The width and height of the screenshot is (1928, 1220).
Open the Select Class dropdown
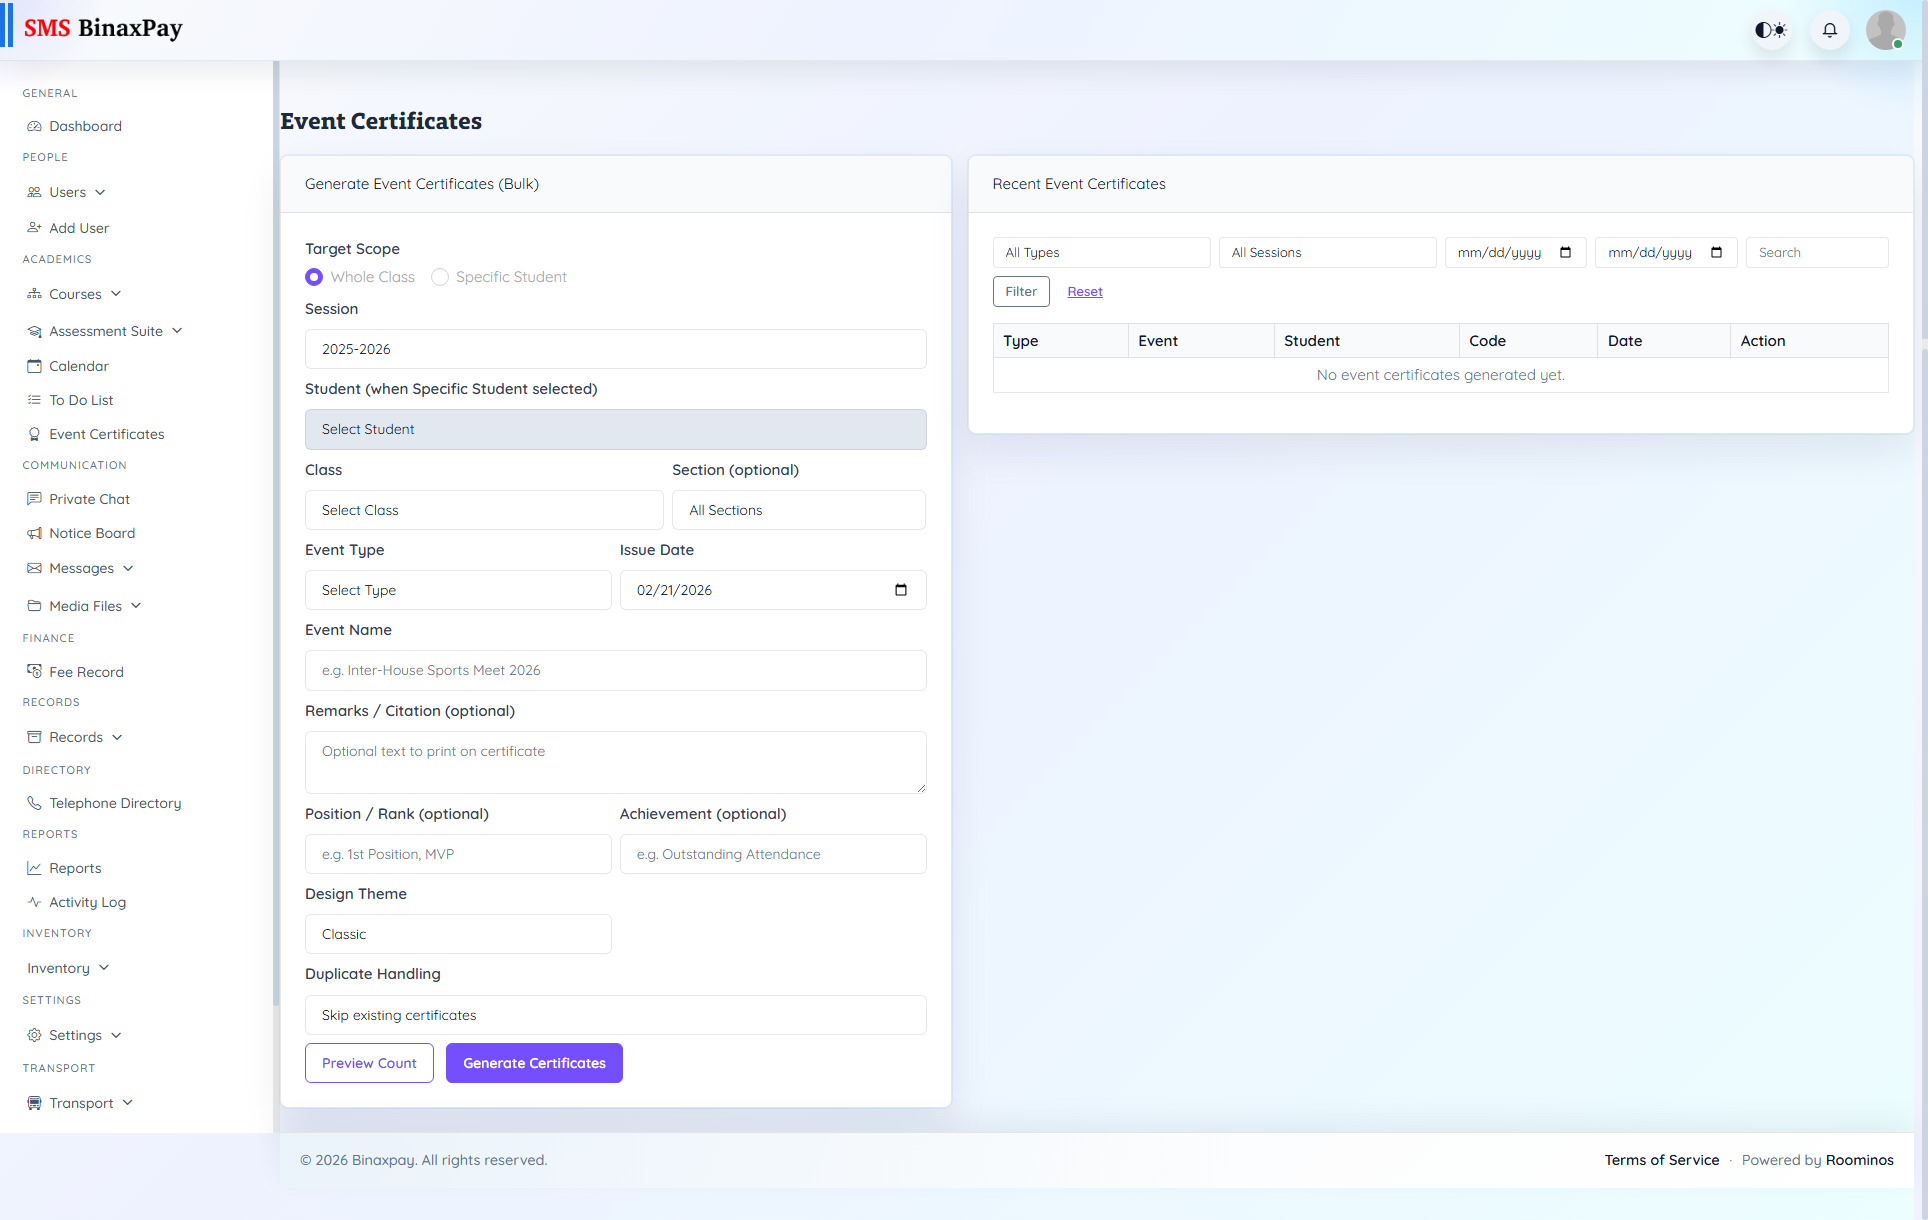(x=484, y=510)
